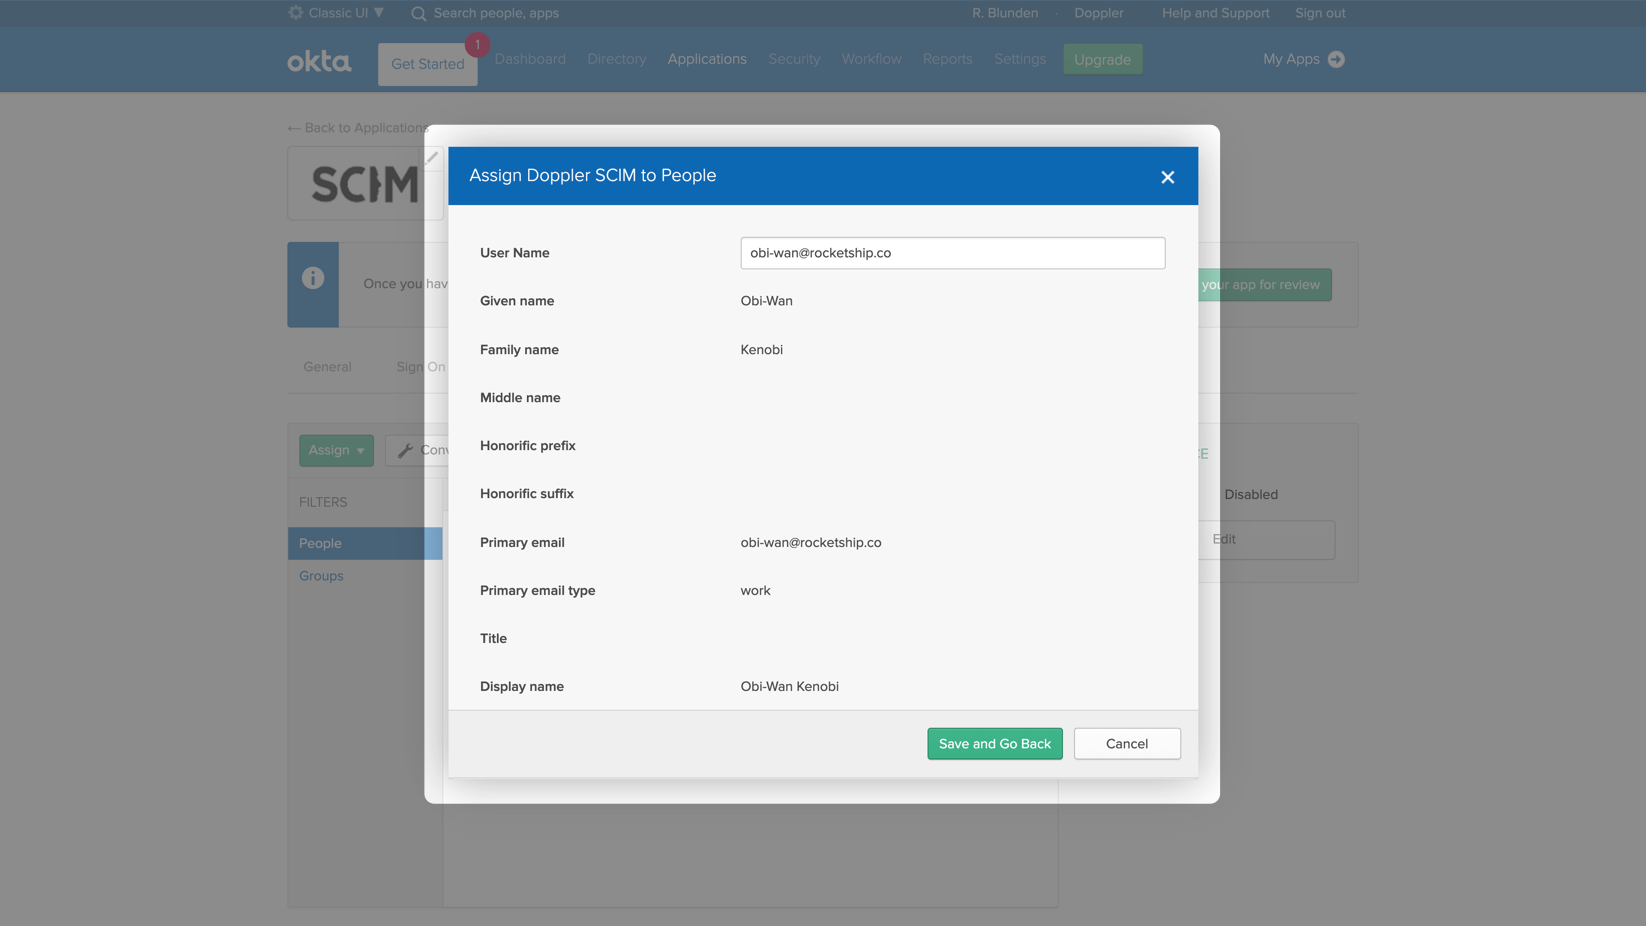
Task: Go back to Applications
Action: pyautogui.click(x=356, y=128)
